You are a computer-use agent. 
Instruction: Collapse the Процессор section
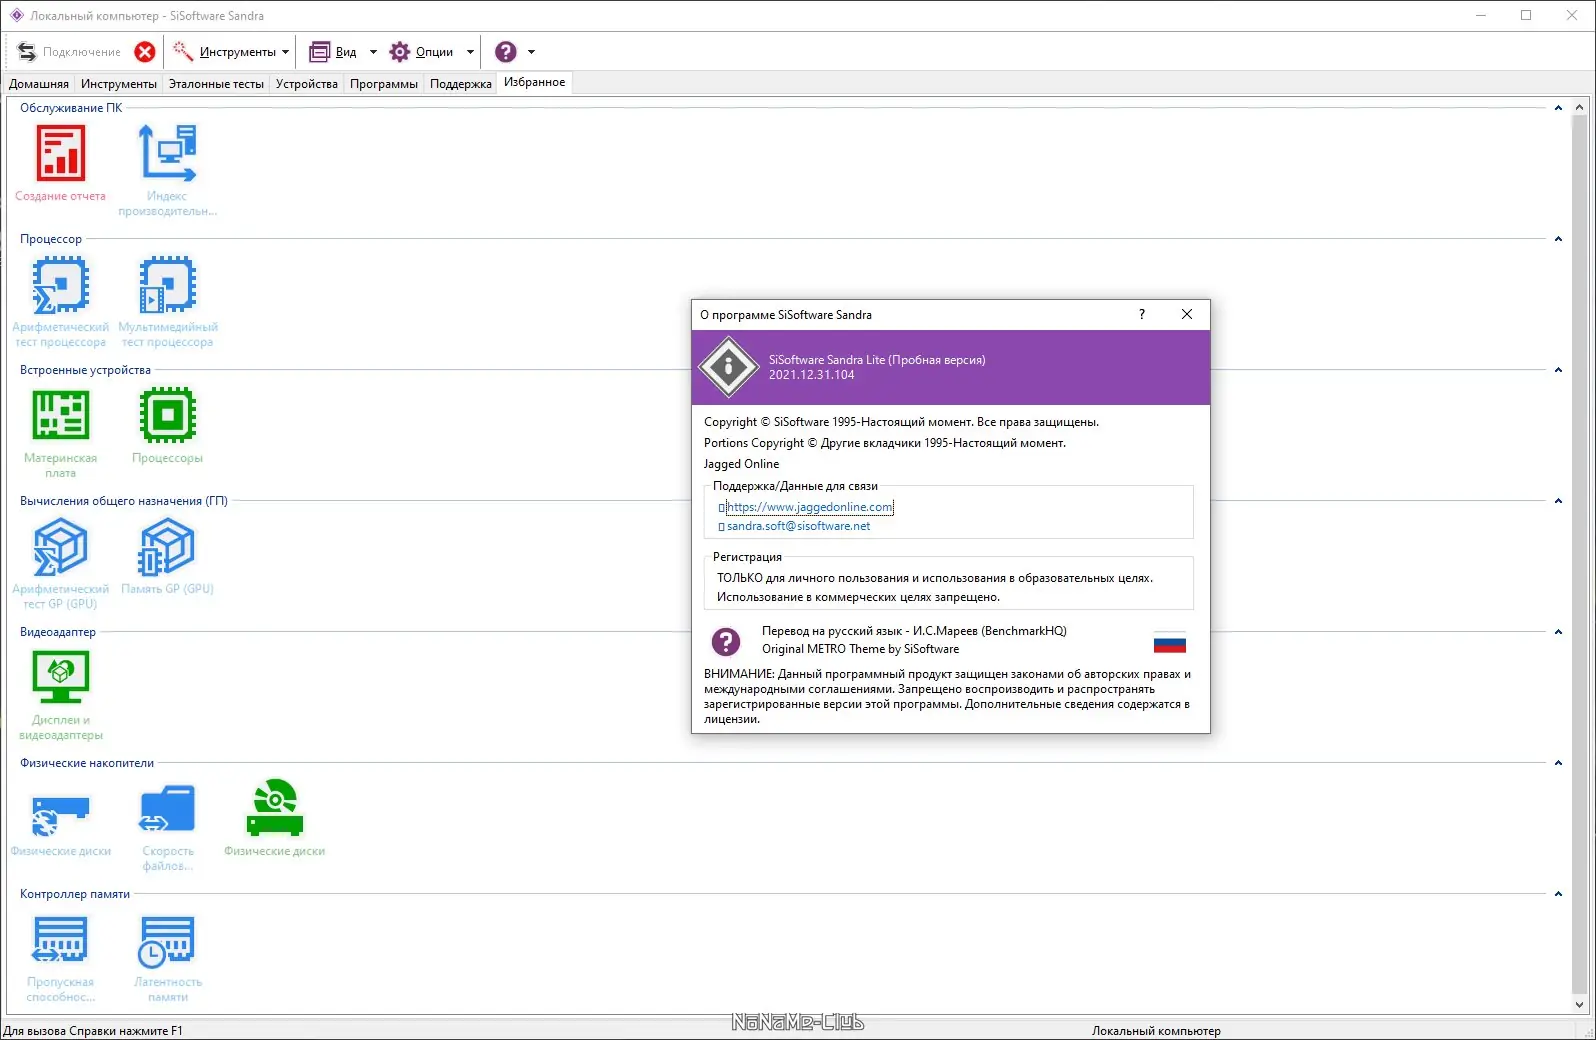tap(1558, 239)
